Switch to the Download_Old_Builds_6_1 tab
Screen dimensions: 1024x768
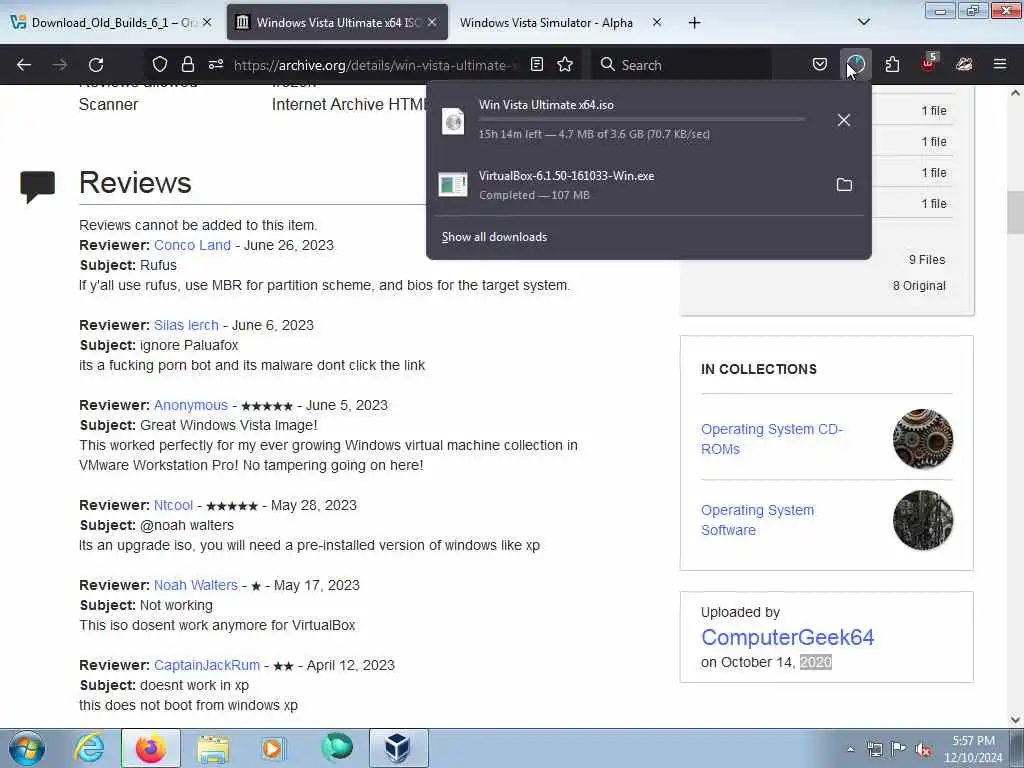[x=112, y=23]
